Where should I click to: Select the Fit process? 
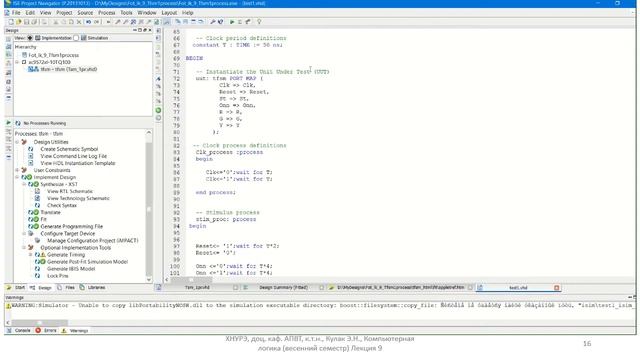[x=43, y=220]
